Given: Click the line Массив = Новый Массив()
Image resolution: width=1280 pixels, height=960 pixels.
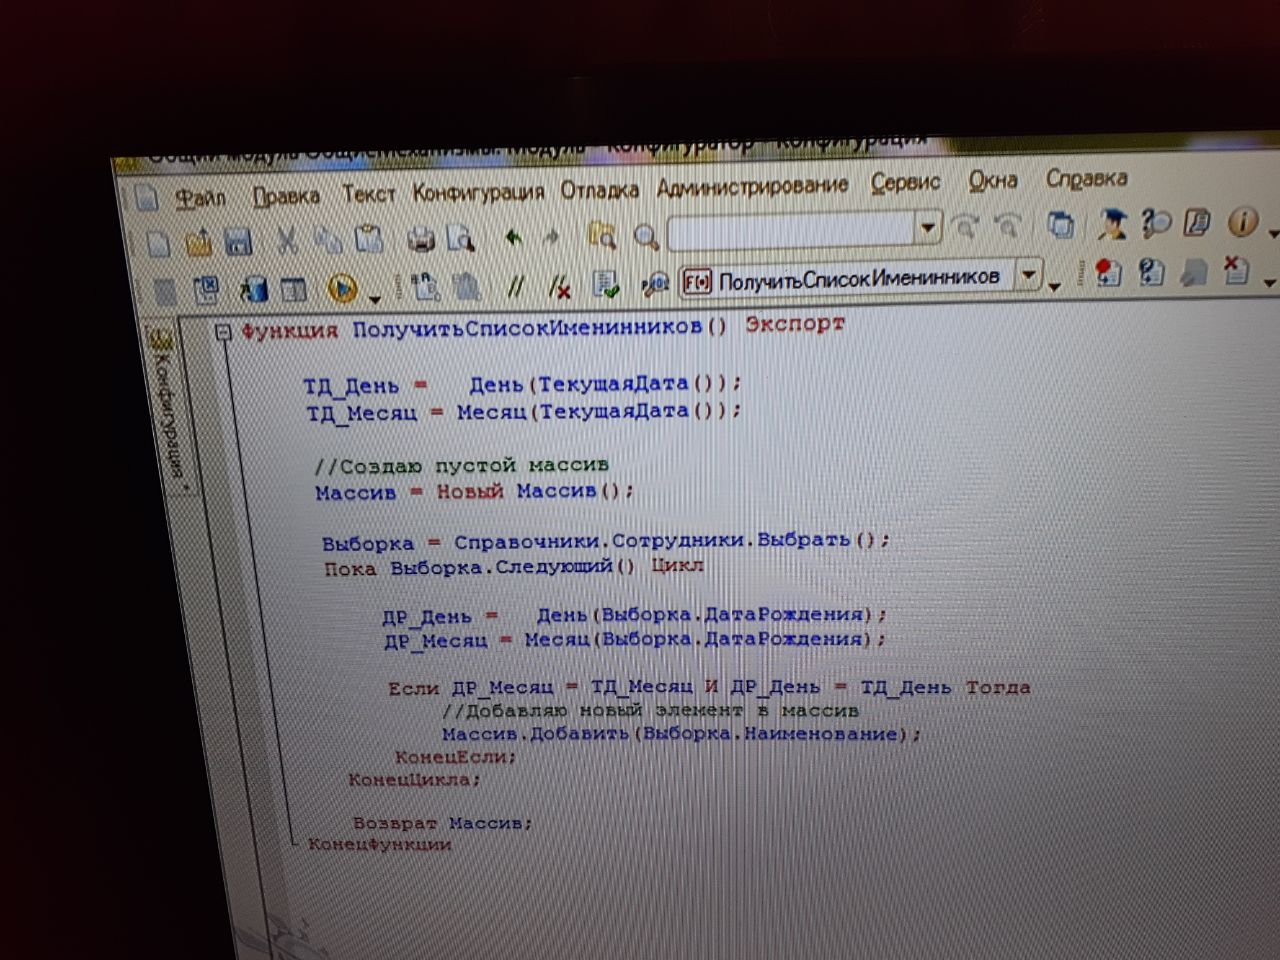Looking at the screenshot, I should pos(474,492).
